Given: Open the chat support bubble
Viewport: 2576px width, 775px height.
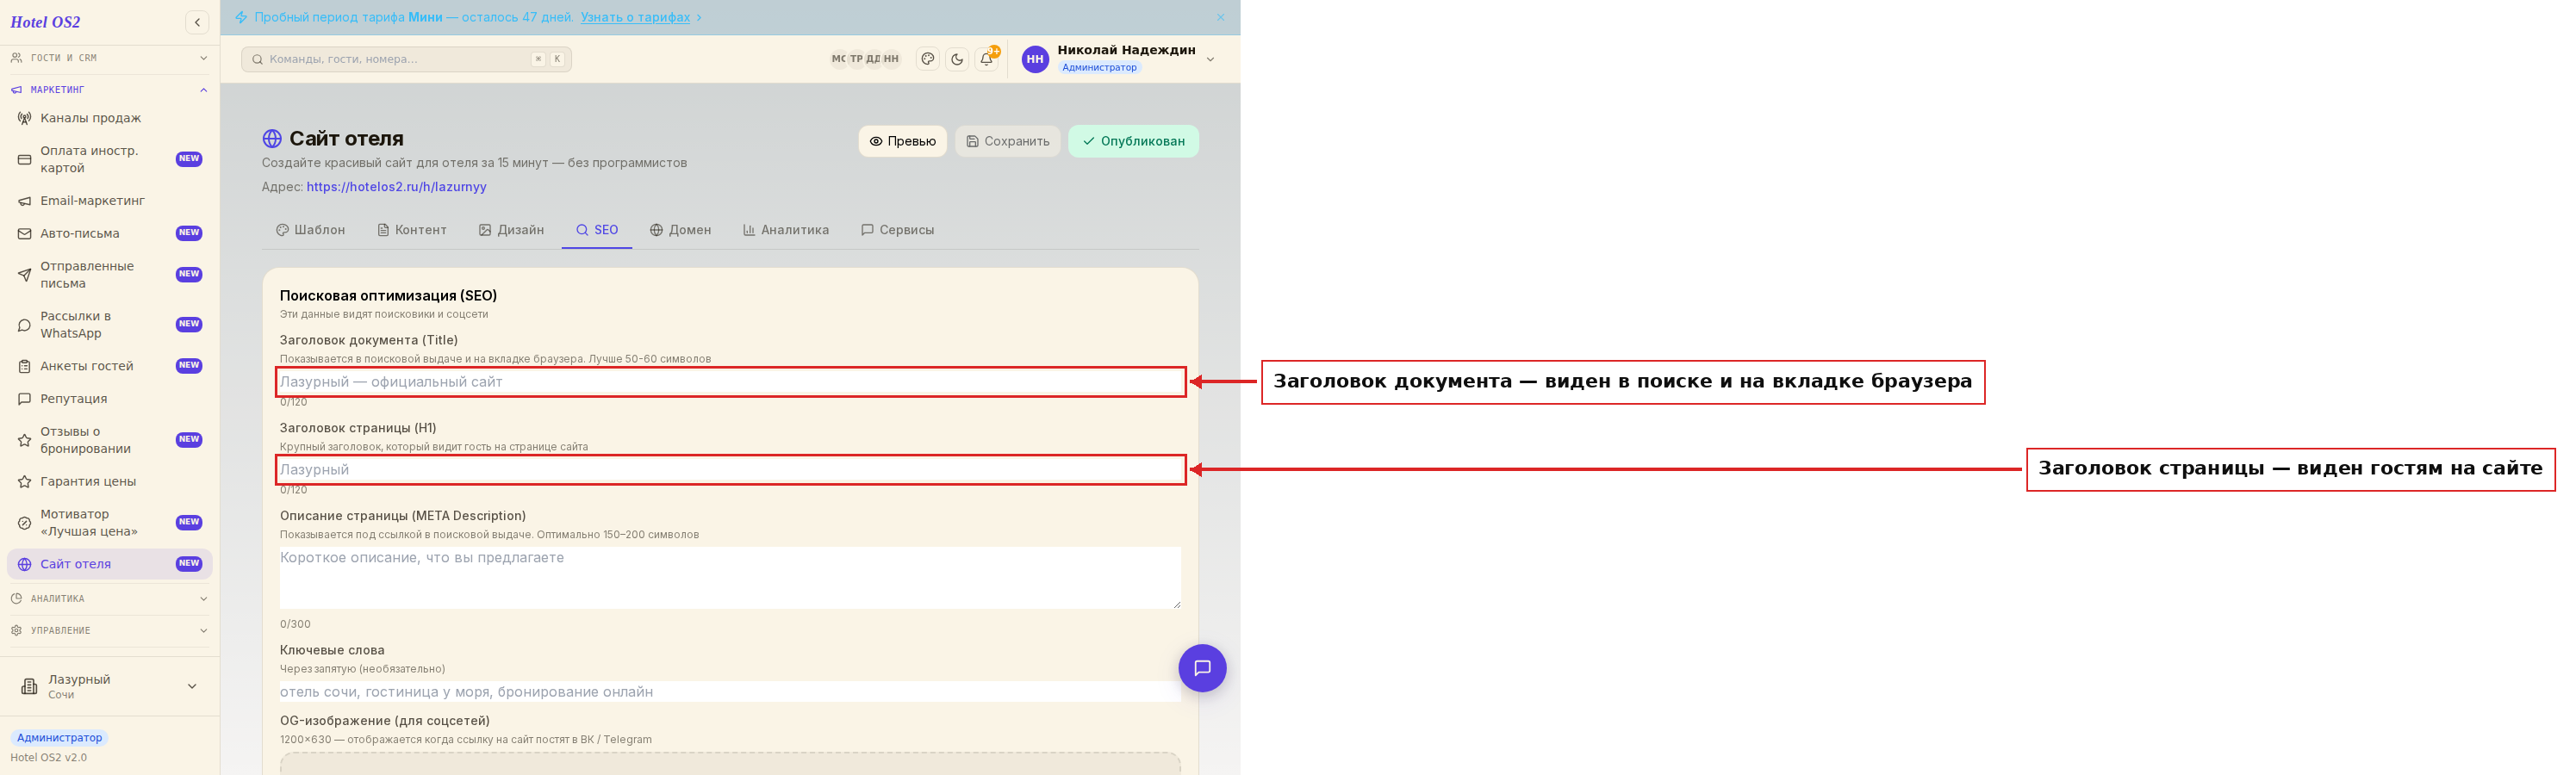Looking at the screenshot, I should coord(1202,668).
